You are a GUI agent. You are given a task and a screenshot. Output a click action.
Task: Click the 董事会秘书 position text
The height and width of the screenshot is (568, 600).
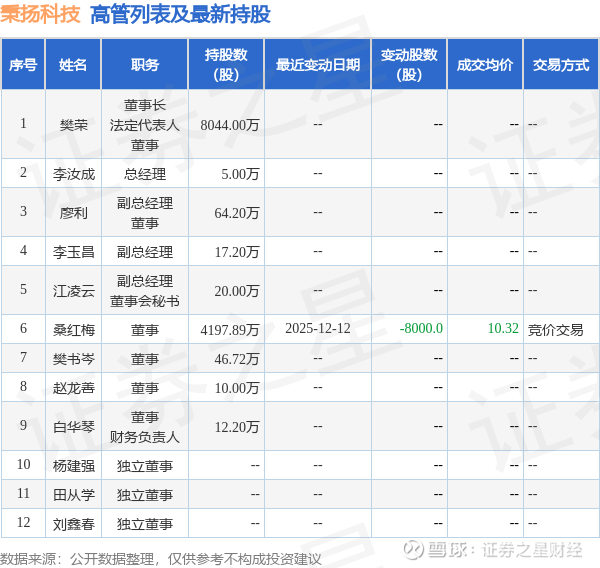click(x=145, y=301)
